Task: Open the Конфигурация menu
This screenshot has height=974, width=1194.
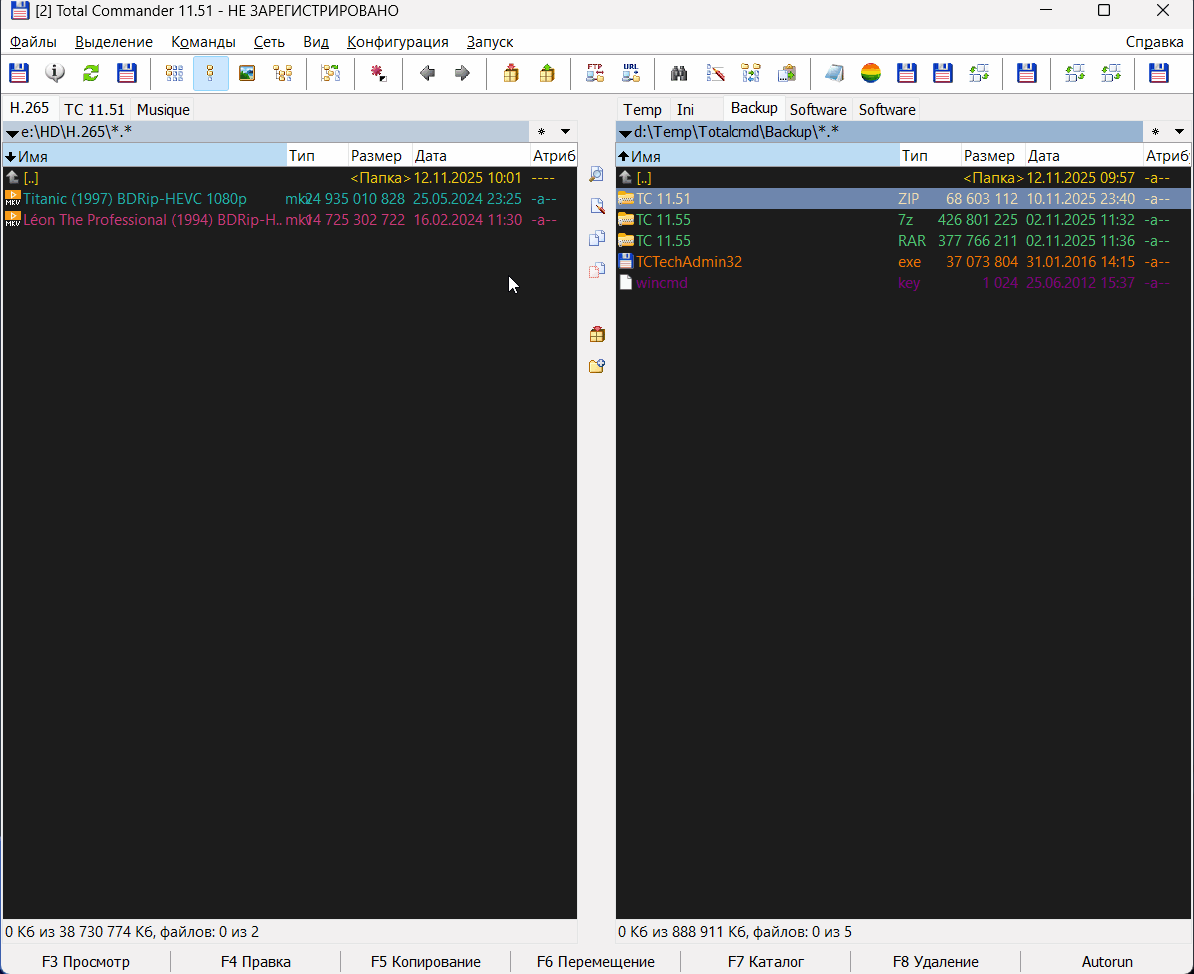Action: point(397,42)
